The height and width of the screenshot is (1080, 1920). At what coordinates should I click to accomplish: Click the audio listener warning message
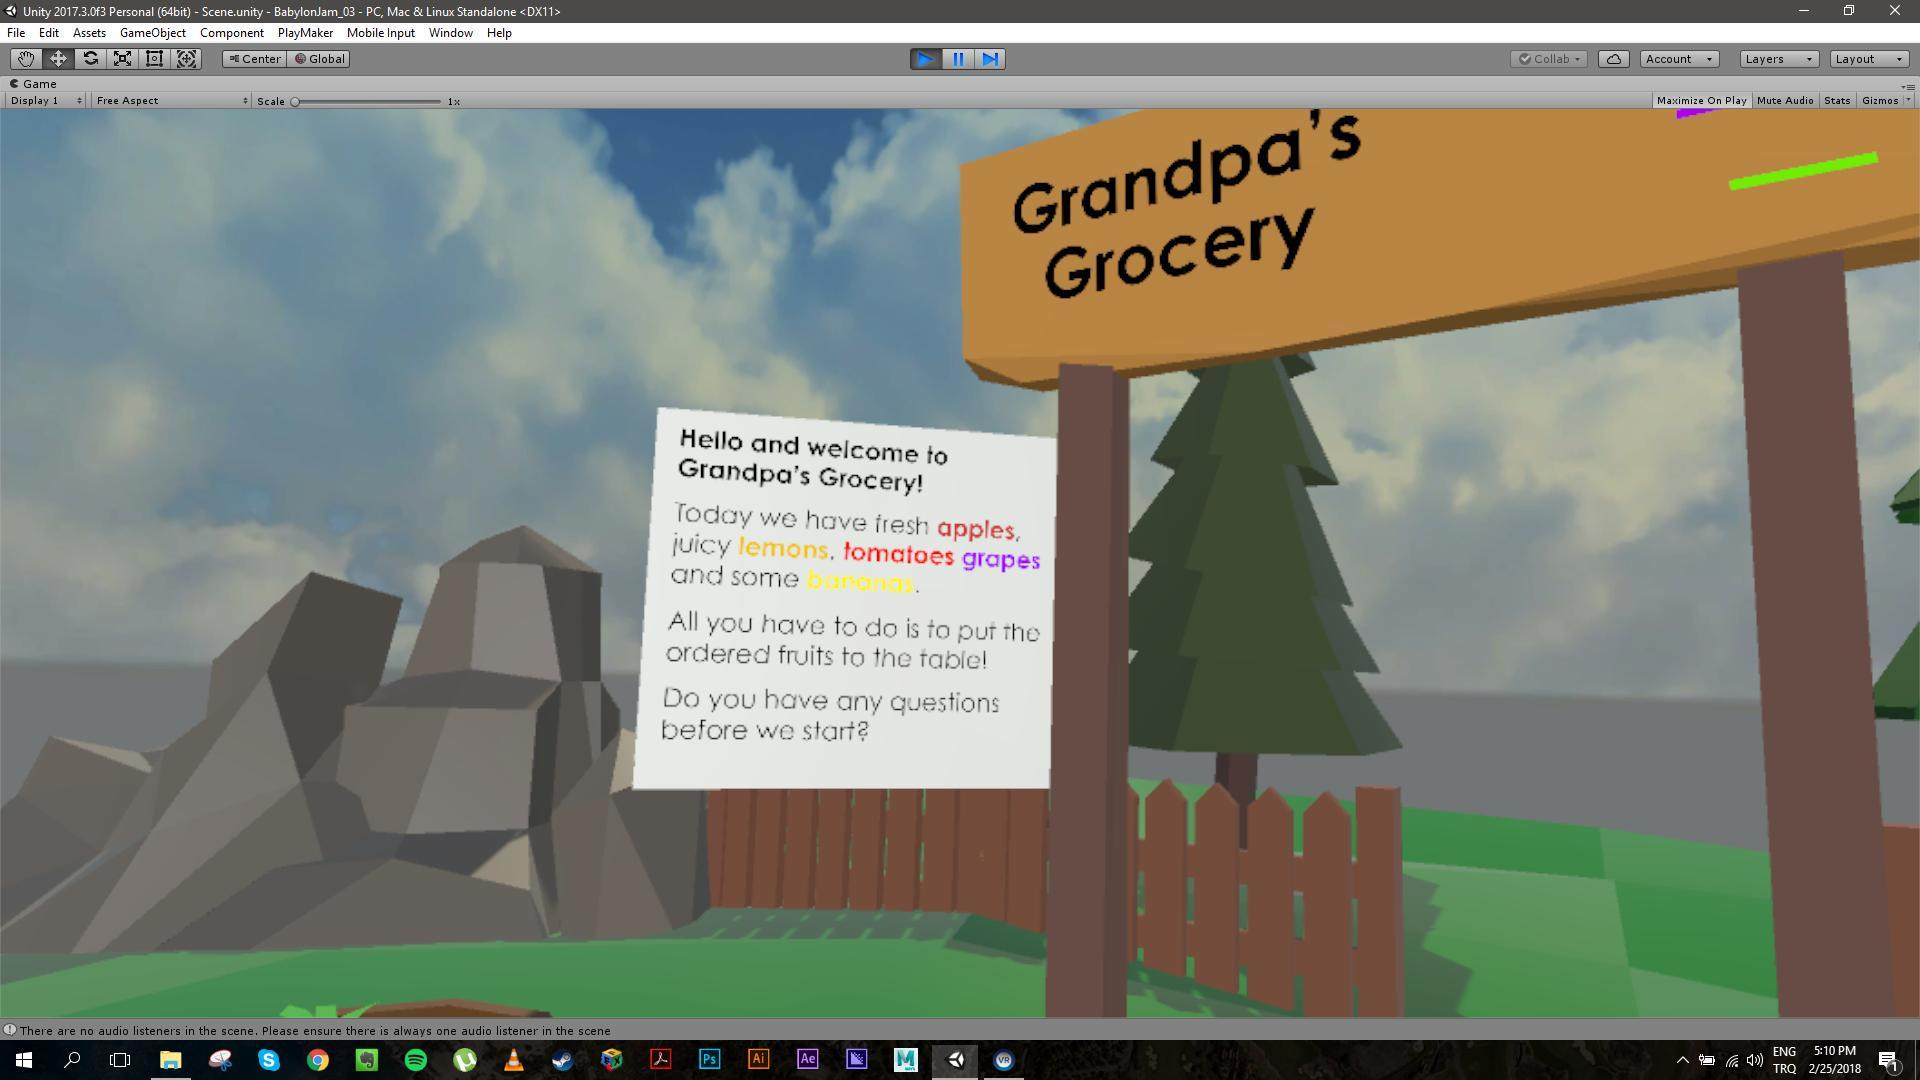pos(314,1030)
